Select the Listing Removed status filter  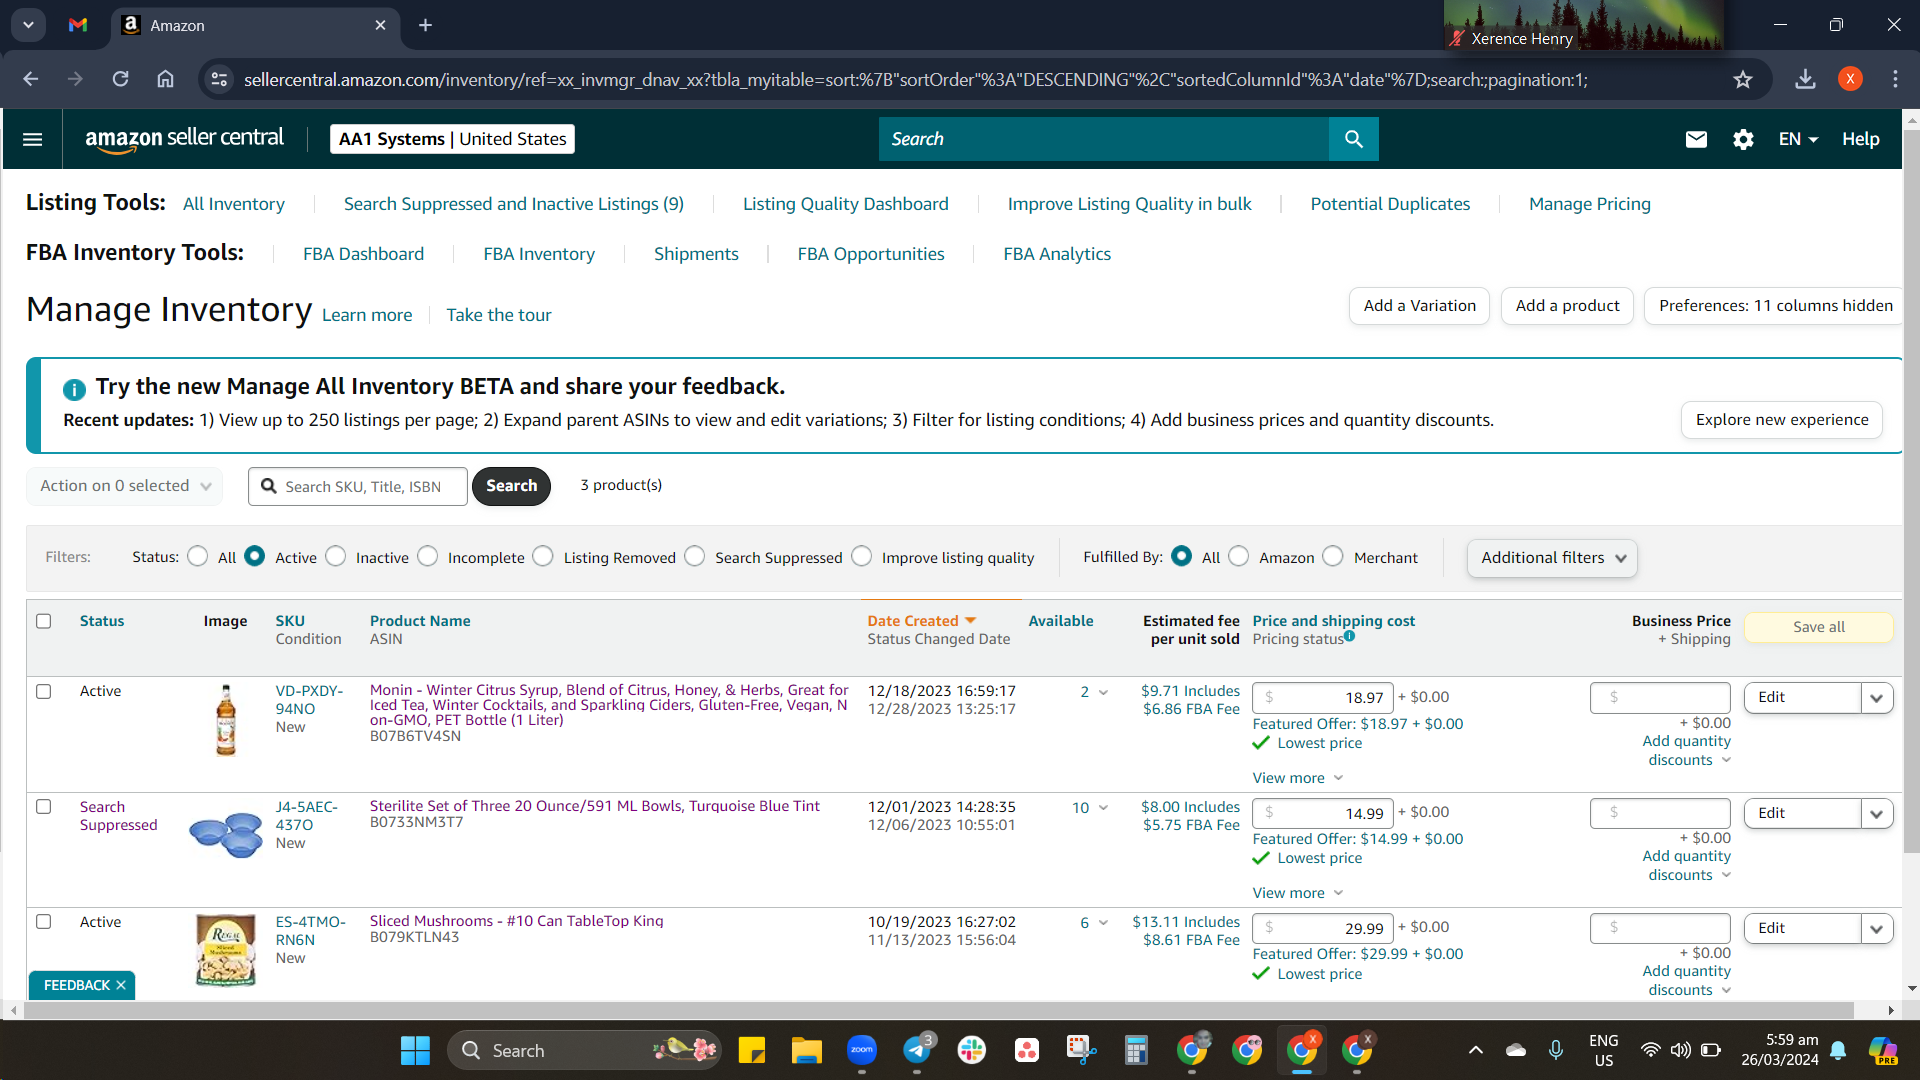point(543,556)
